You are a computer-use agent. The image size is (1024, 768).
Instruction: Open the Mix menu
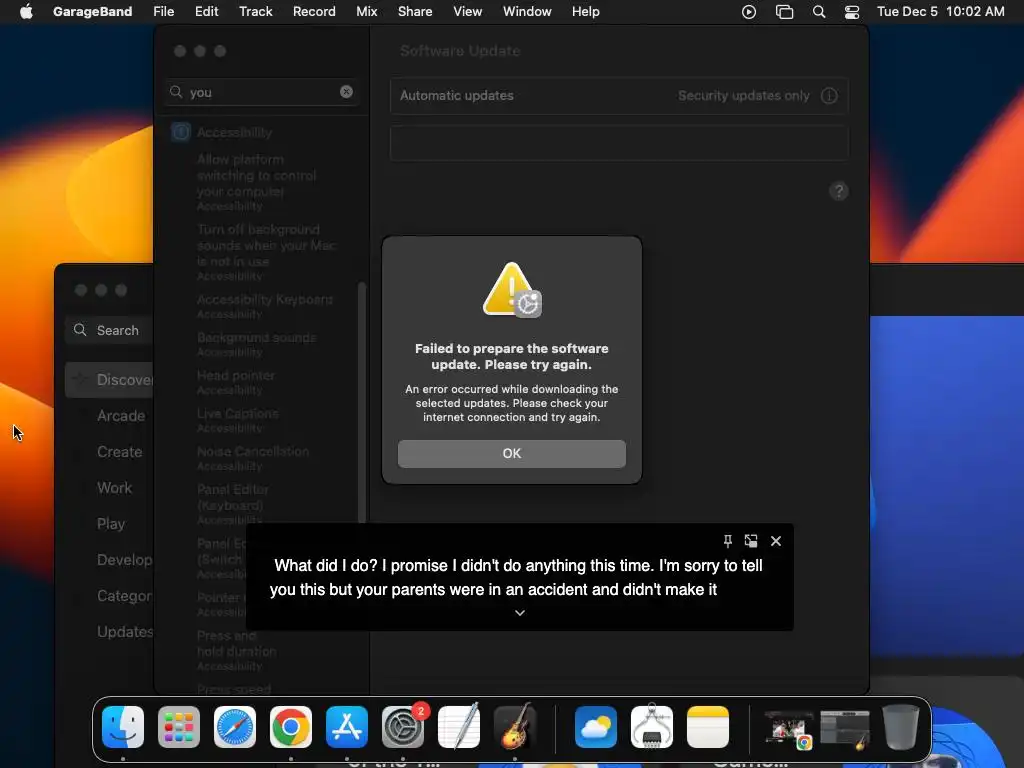(366, 12)
